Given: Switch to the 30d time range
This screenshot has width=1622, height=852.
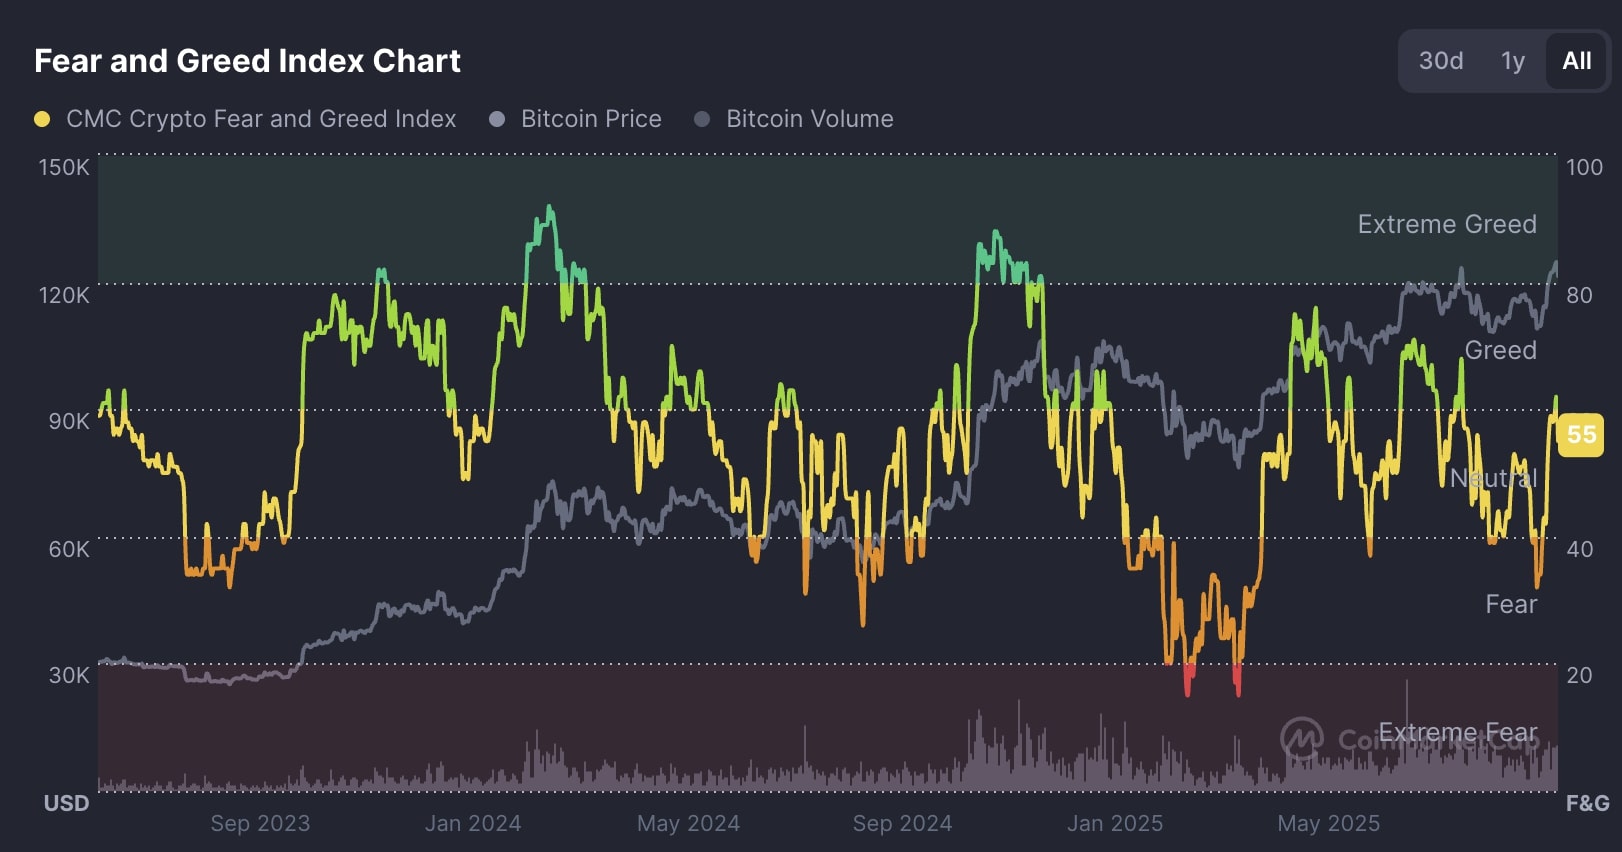Looking at the screenshot, I should [x=1440, y=61].
